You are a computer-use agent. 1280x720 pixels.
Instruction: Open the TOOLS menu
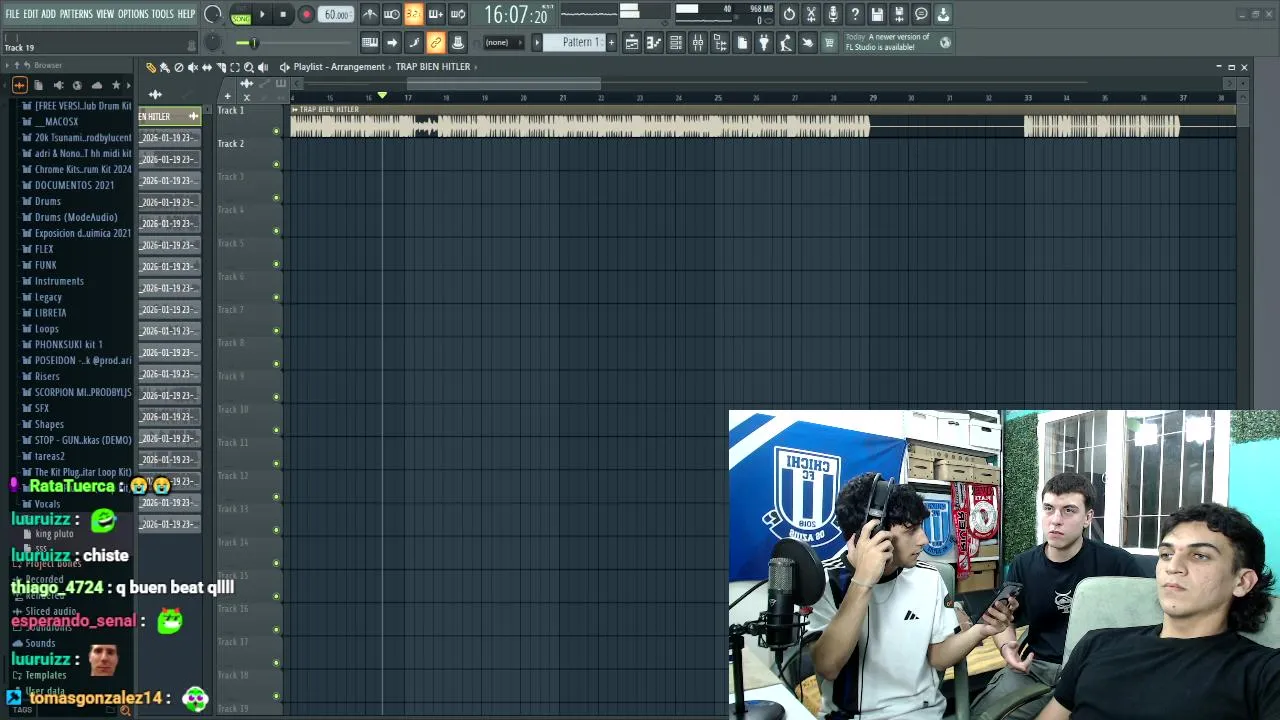tap(163, 14)
